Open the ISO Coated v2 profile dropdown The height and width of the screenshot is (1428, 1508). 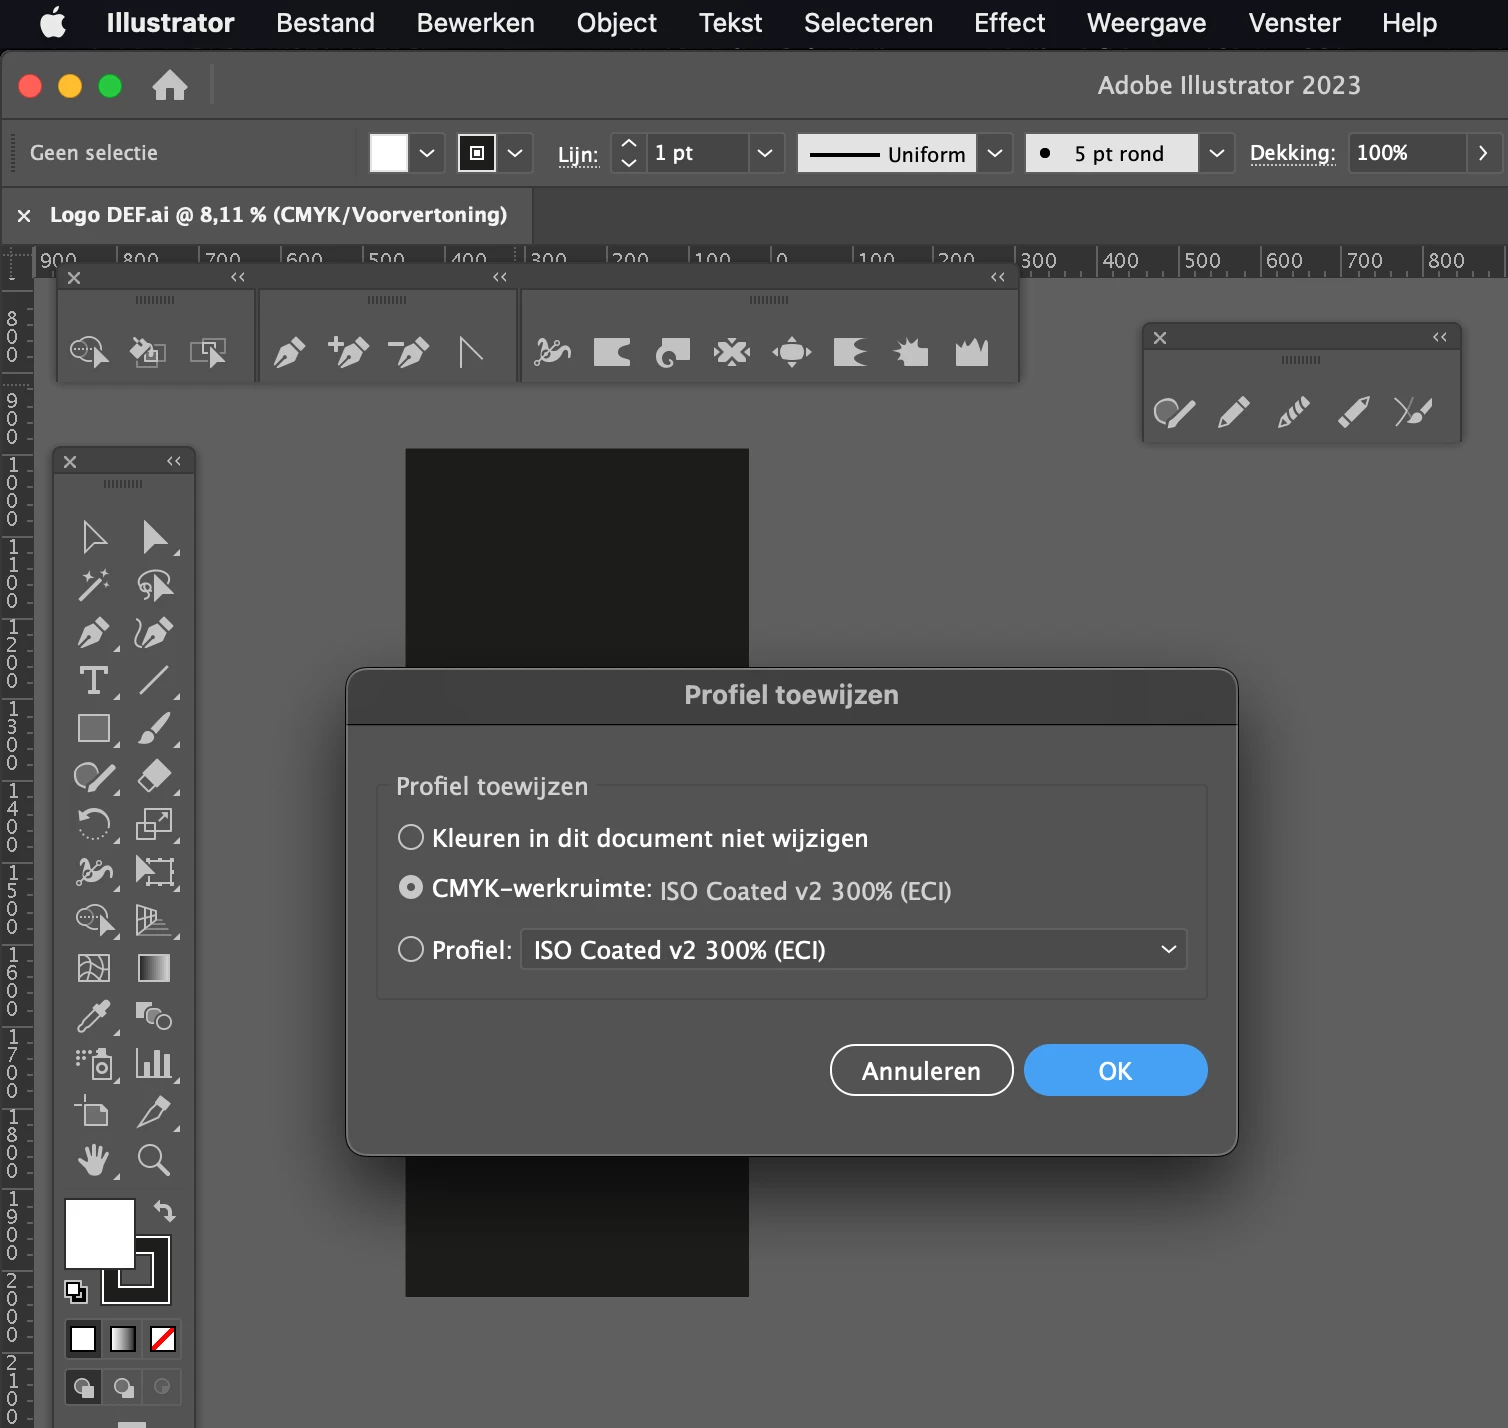pos(854,949)
